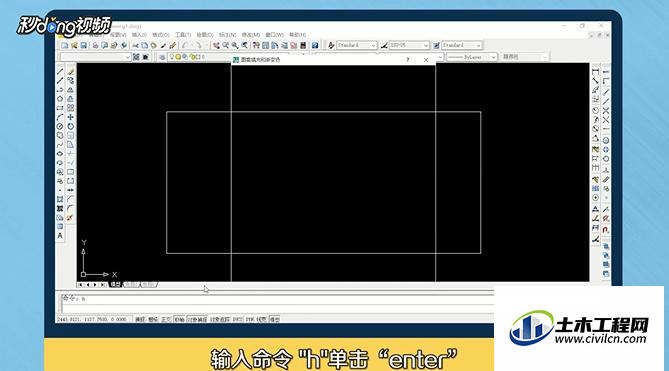Image resolution: width=669 pixels, height=371 pixels.
Task: Open the 绘图(D) menu
Action: [x=205, y=35]
